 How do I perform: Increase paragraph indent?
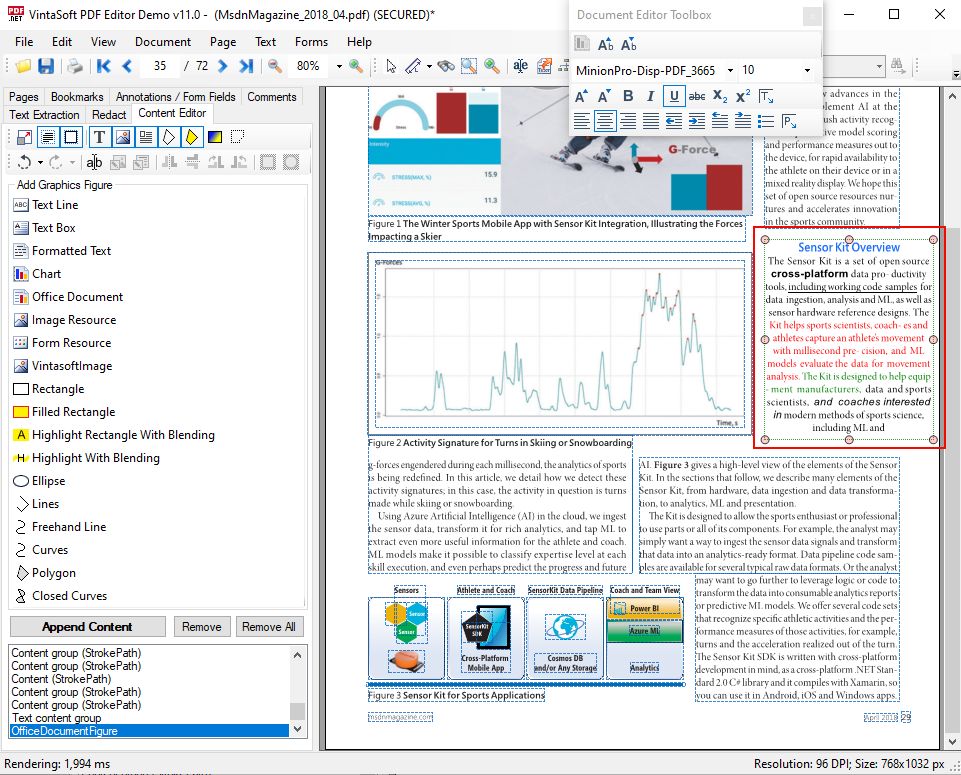pos(697,121)
